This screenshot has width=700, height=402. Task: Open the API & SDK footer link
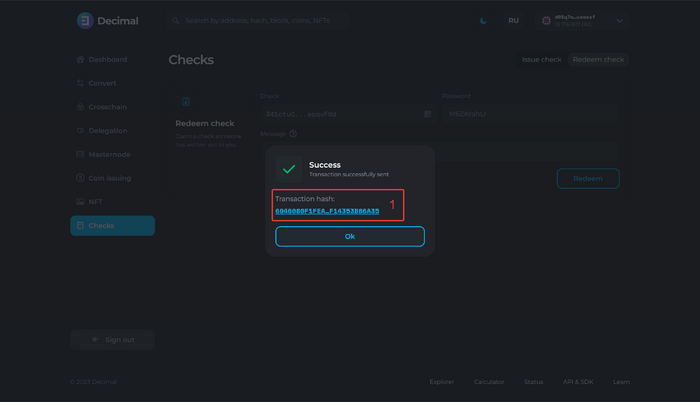578,382
